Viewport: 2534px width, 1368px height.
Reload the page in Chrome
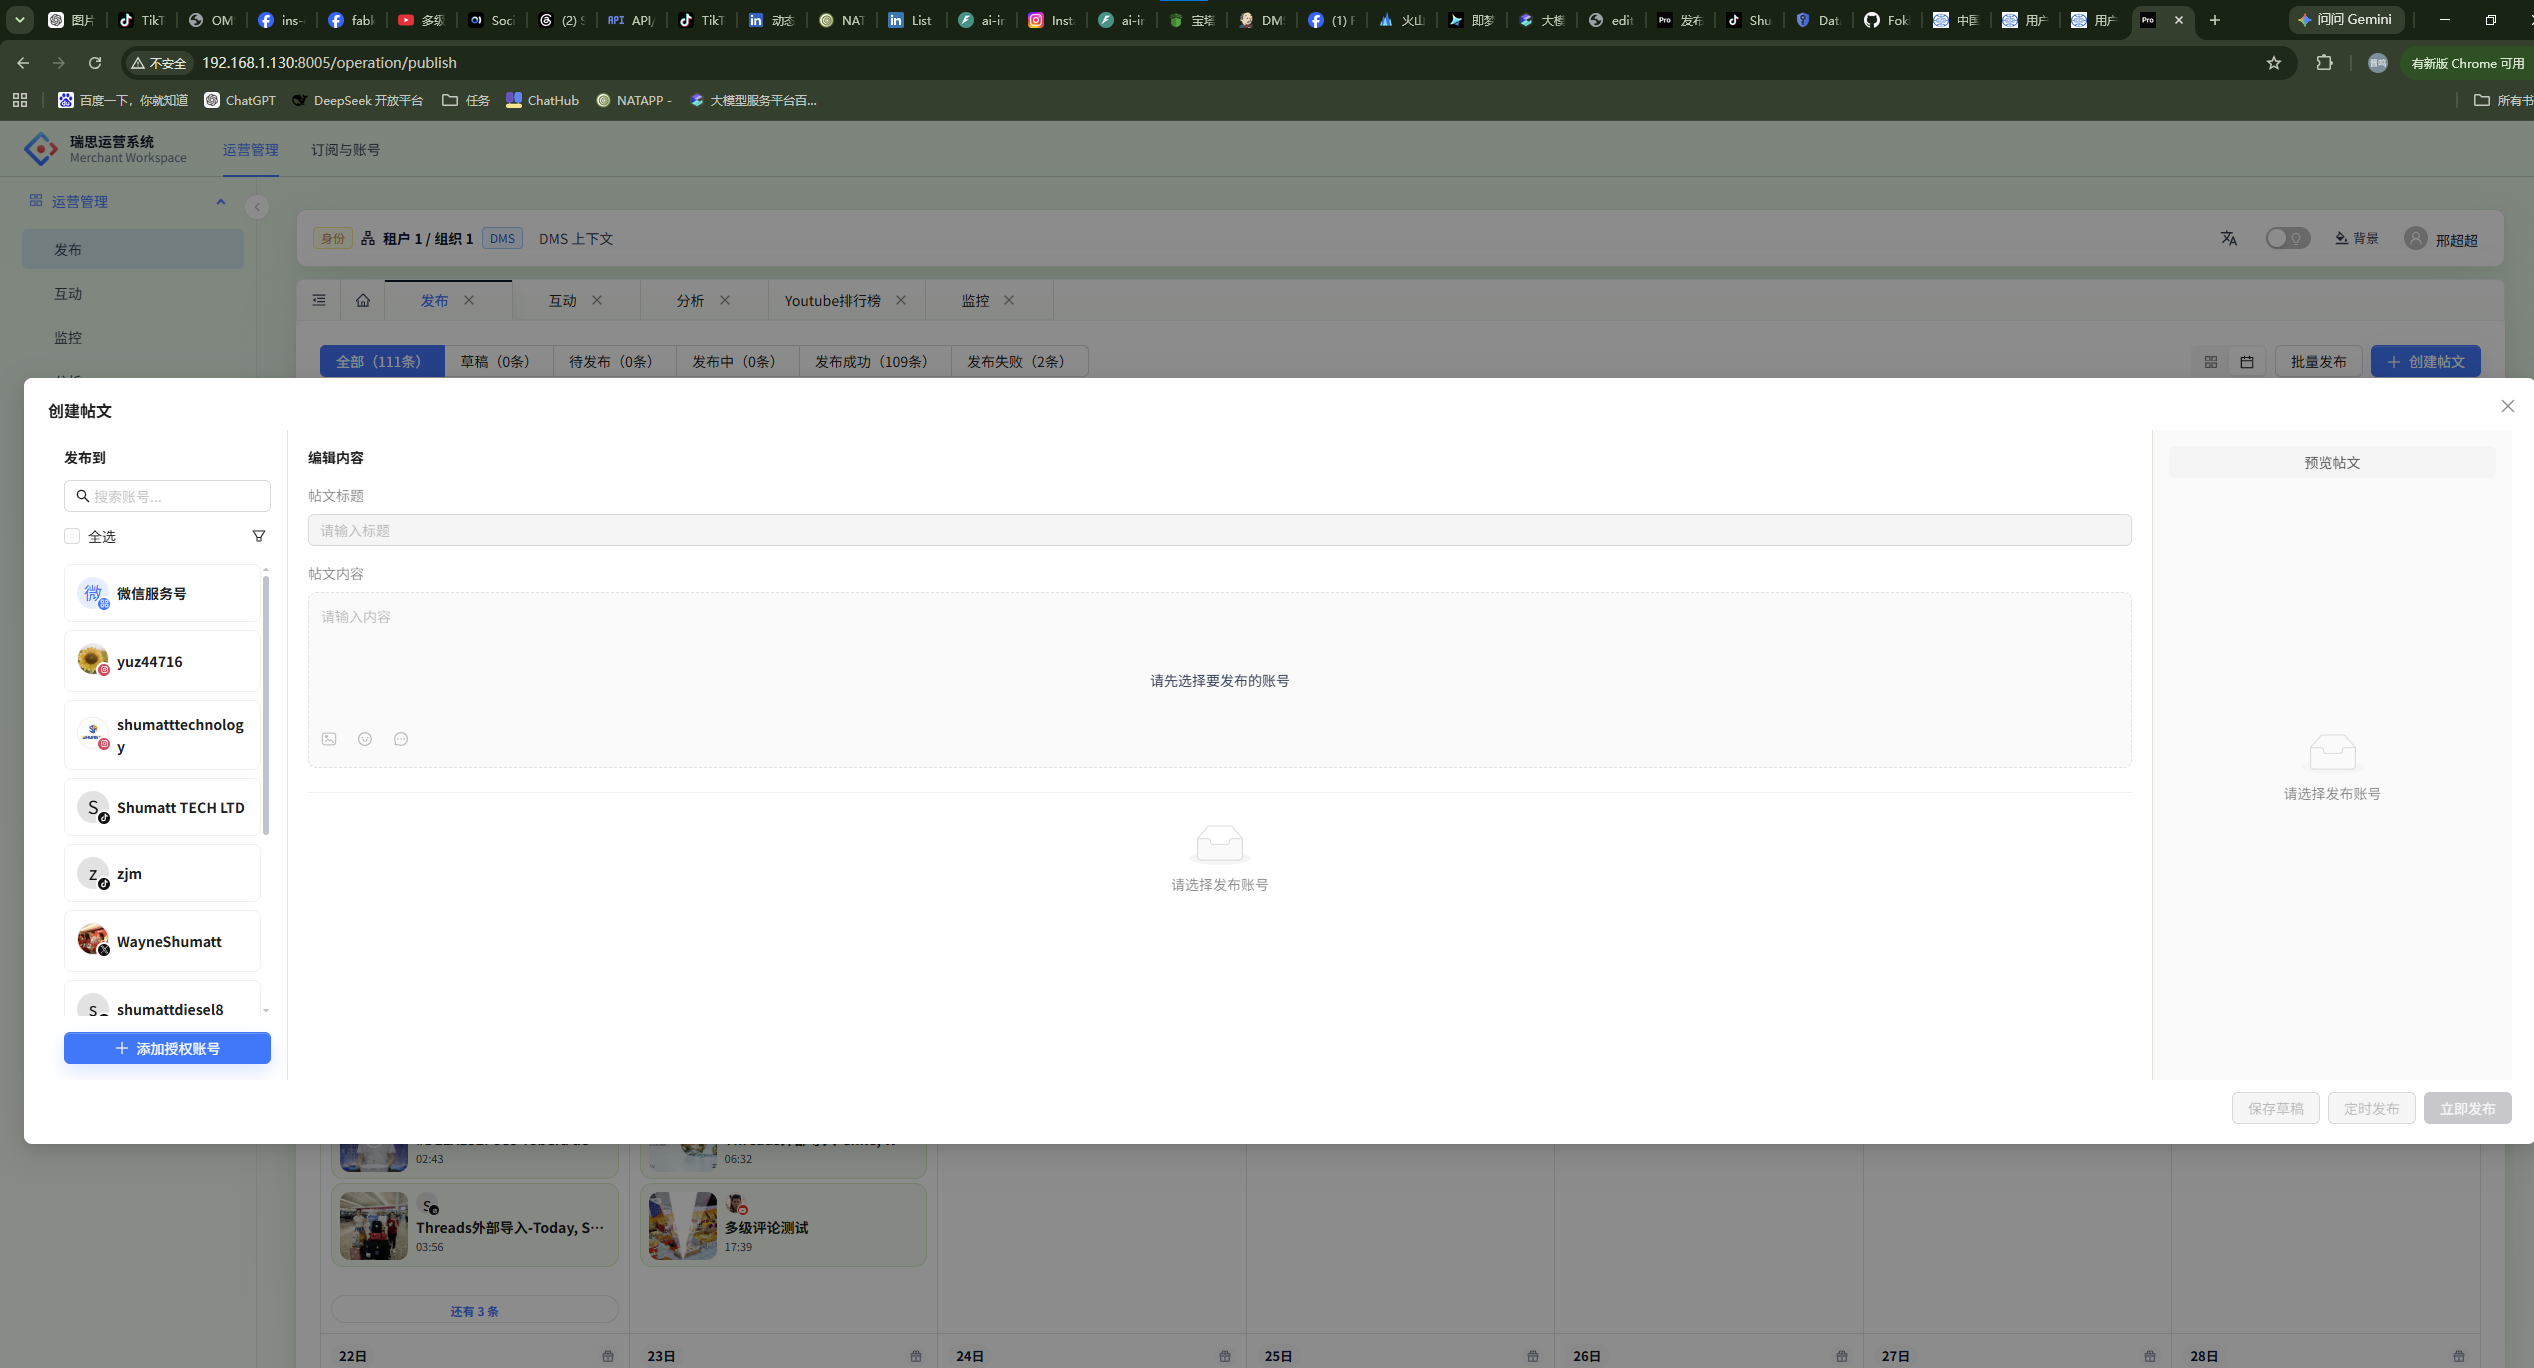(95, 63)
